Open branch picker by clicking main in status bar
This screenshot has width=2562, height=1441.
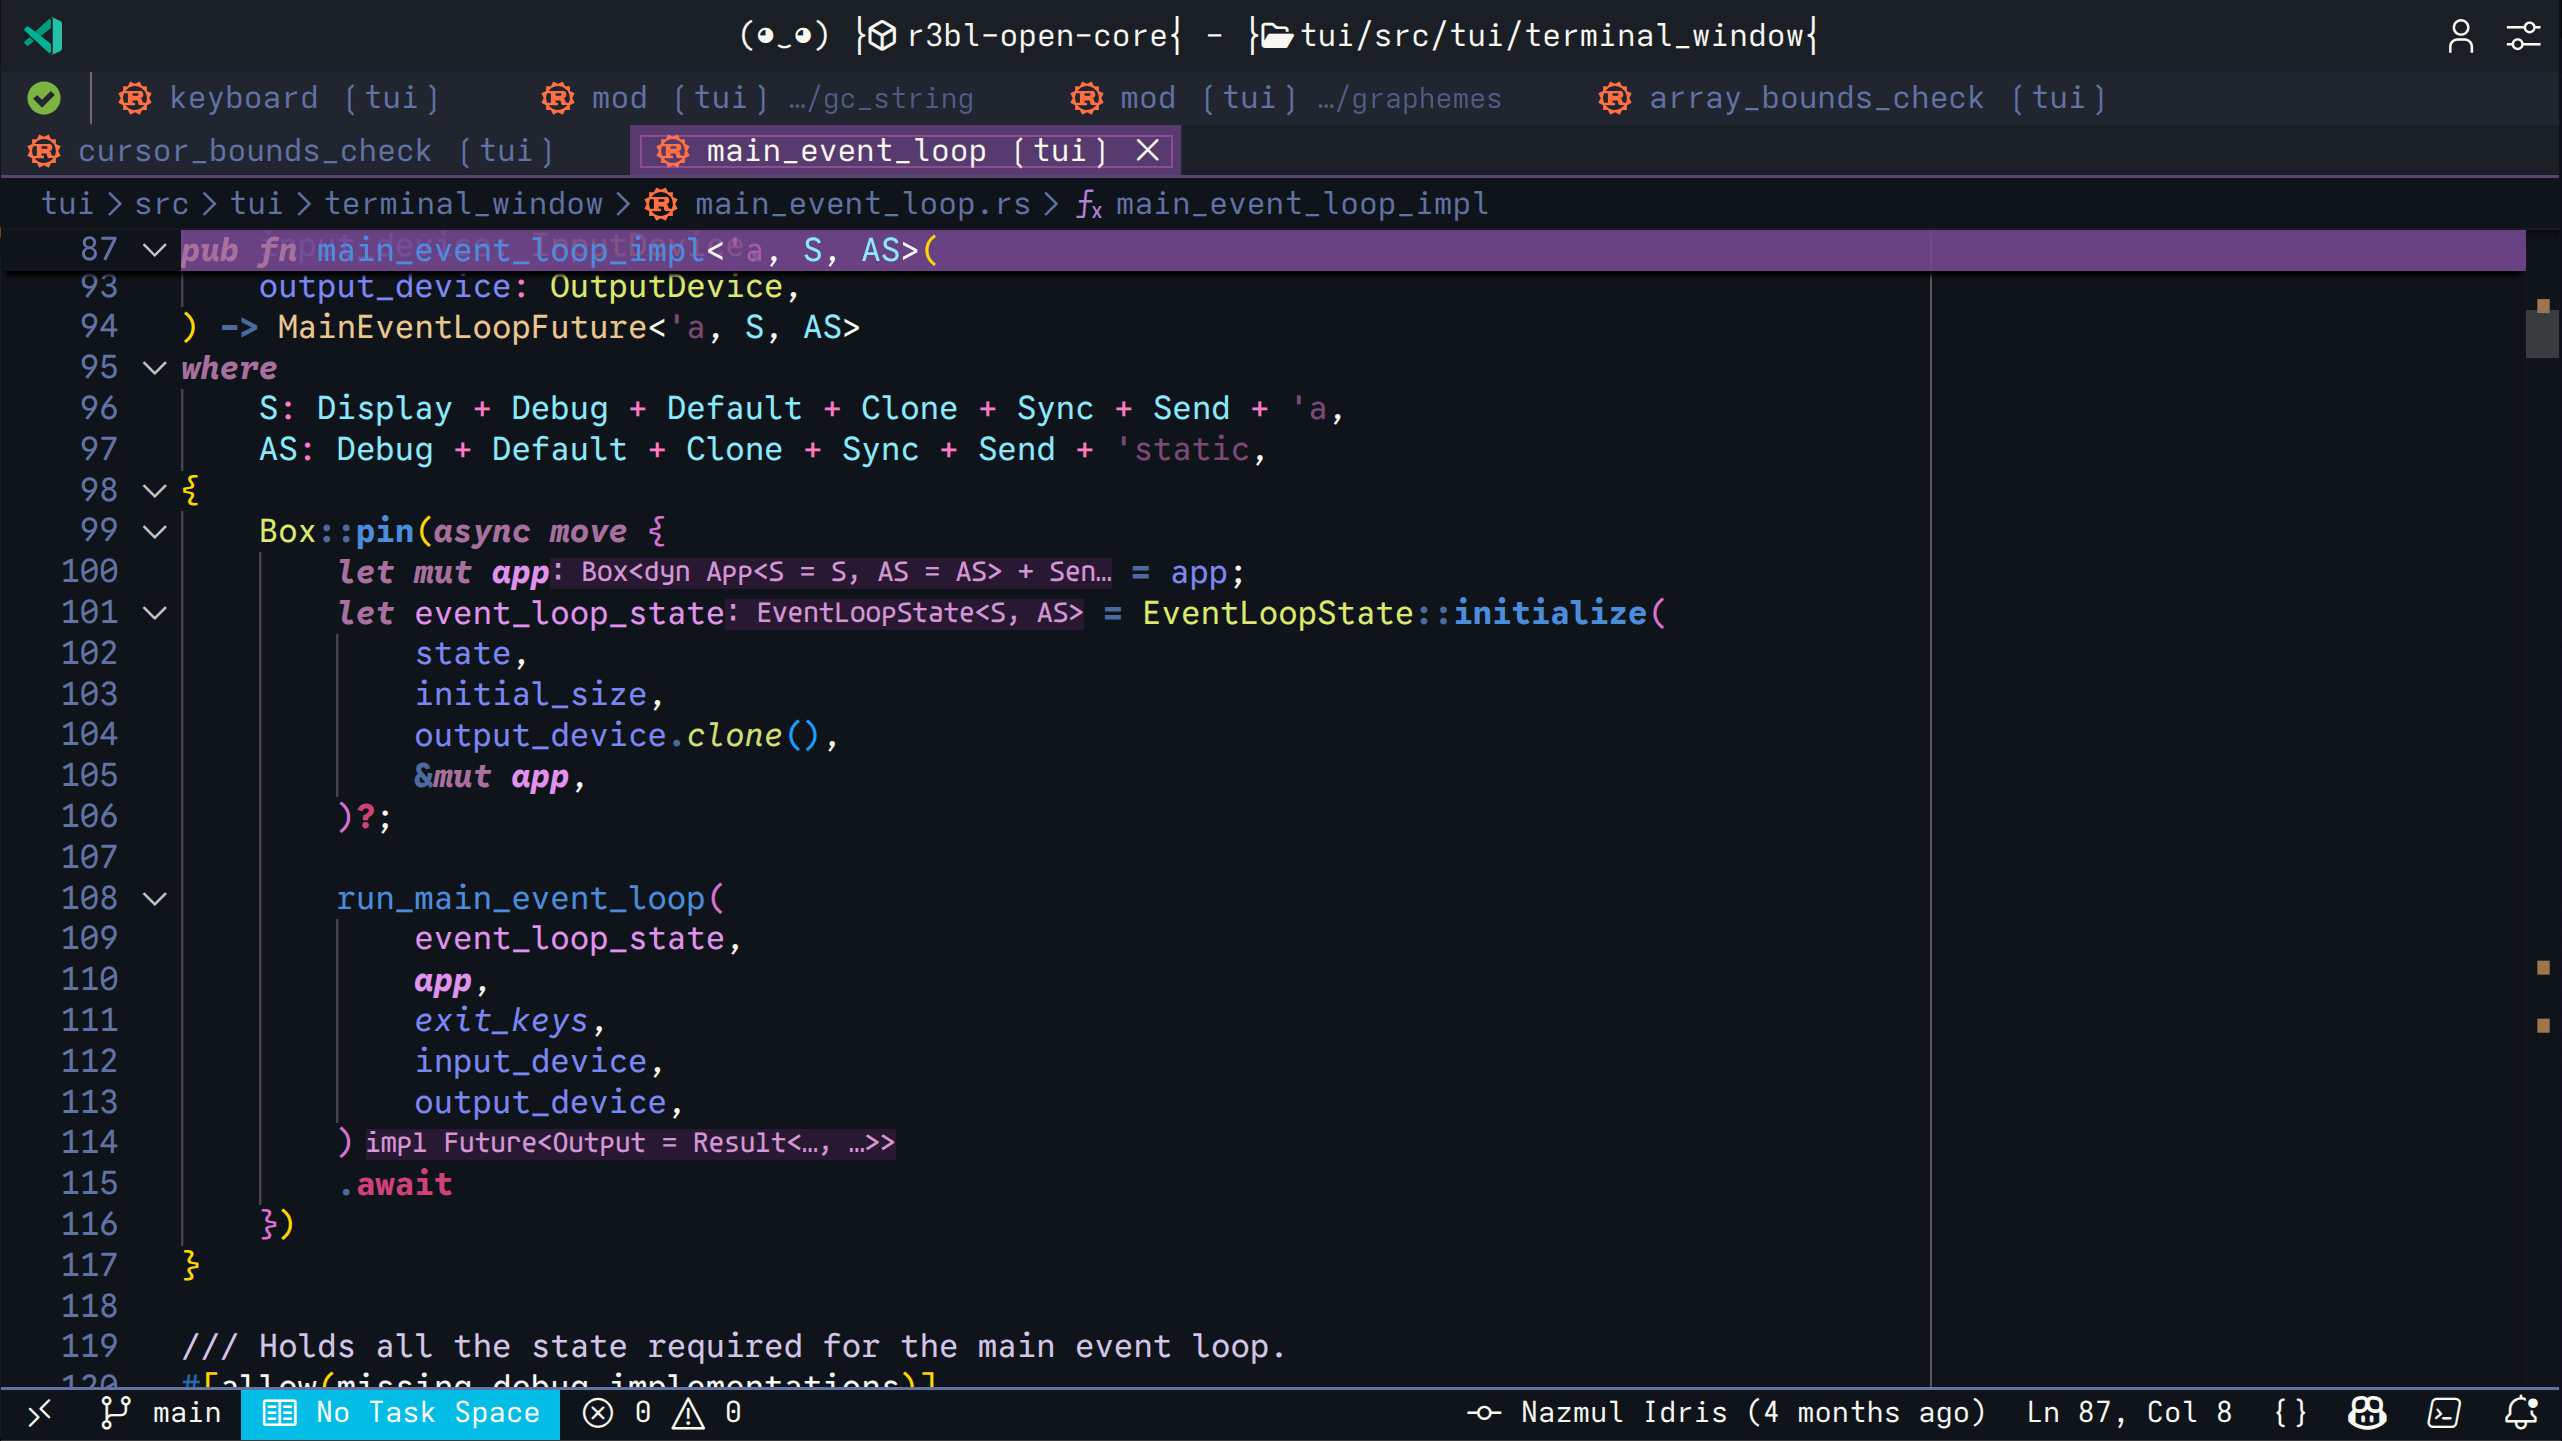tap(185, 1412)
